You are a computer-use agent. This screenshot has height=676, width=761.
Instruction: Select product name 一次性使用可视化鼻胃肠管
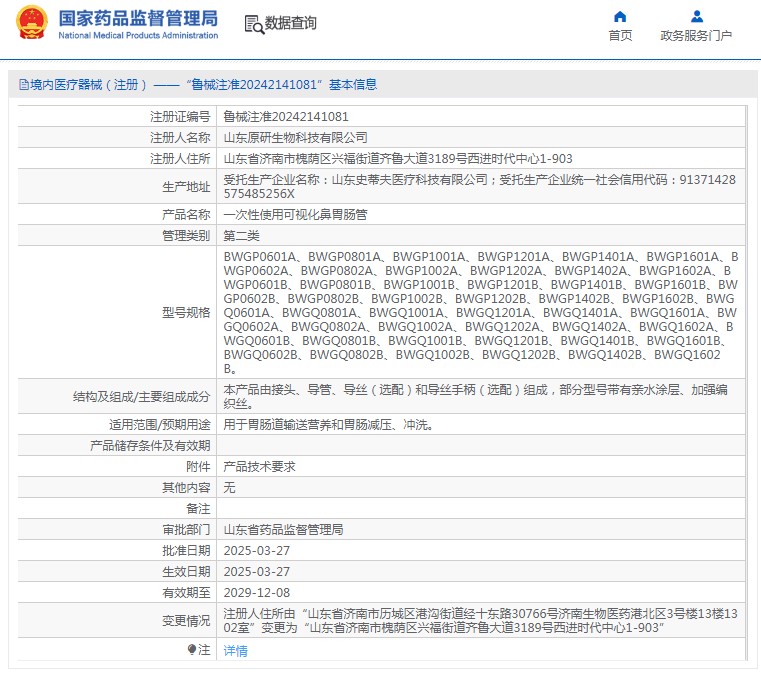[x=296, y=214]
